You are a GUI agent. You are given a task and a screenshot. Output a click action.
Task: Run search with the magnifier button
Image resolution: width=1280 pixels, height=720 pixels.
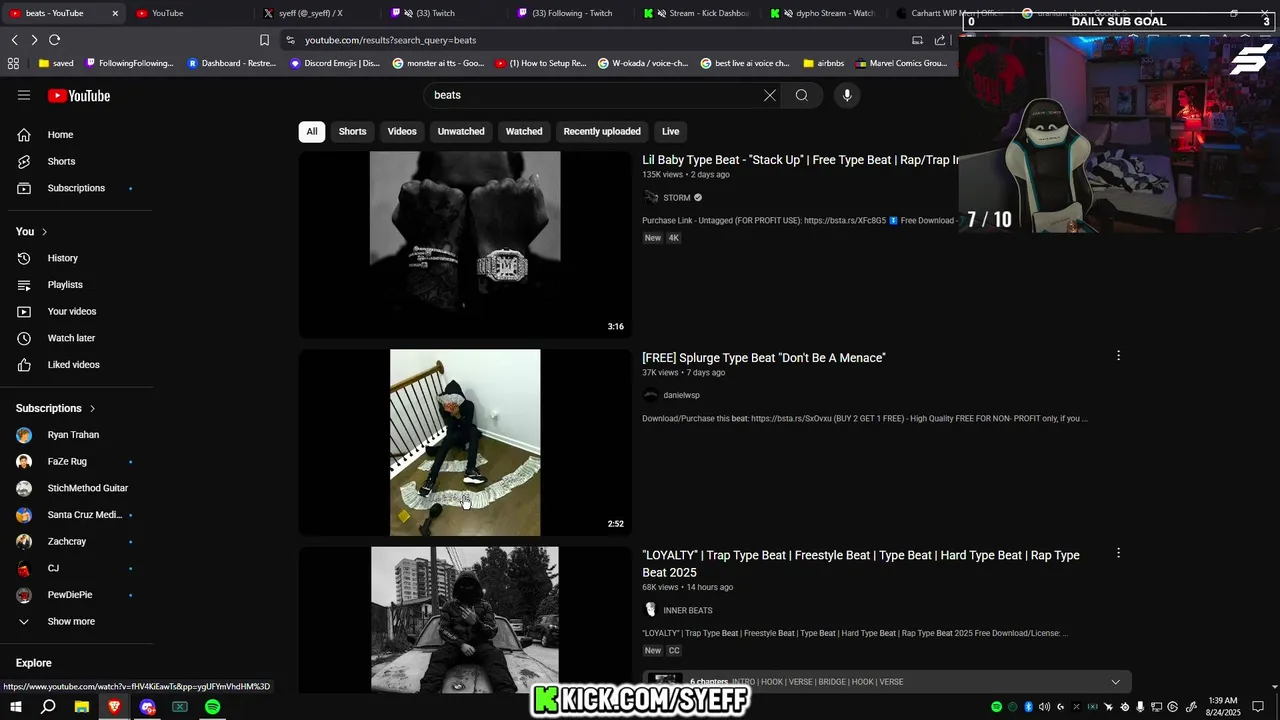tap(802, 95)
